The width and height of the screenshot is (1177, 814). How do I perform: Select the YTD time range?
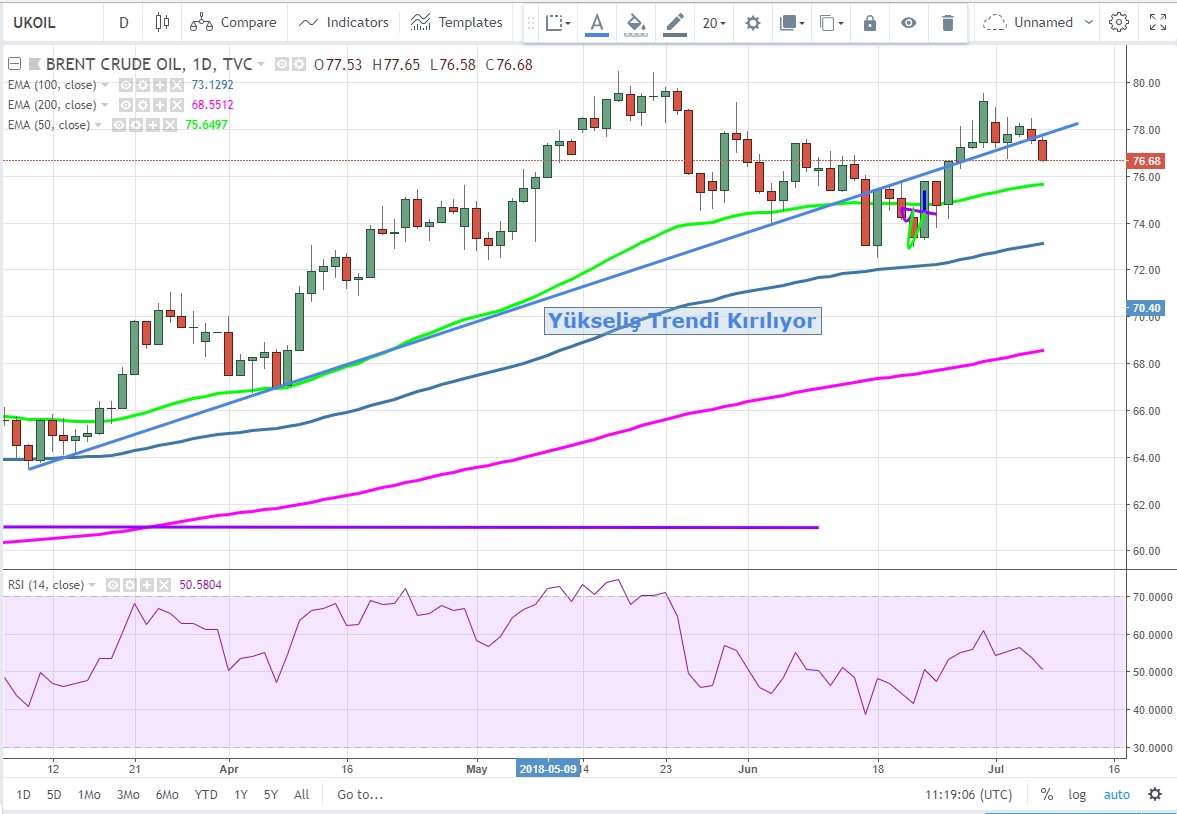coord(206,795)
